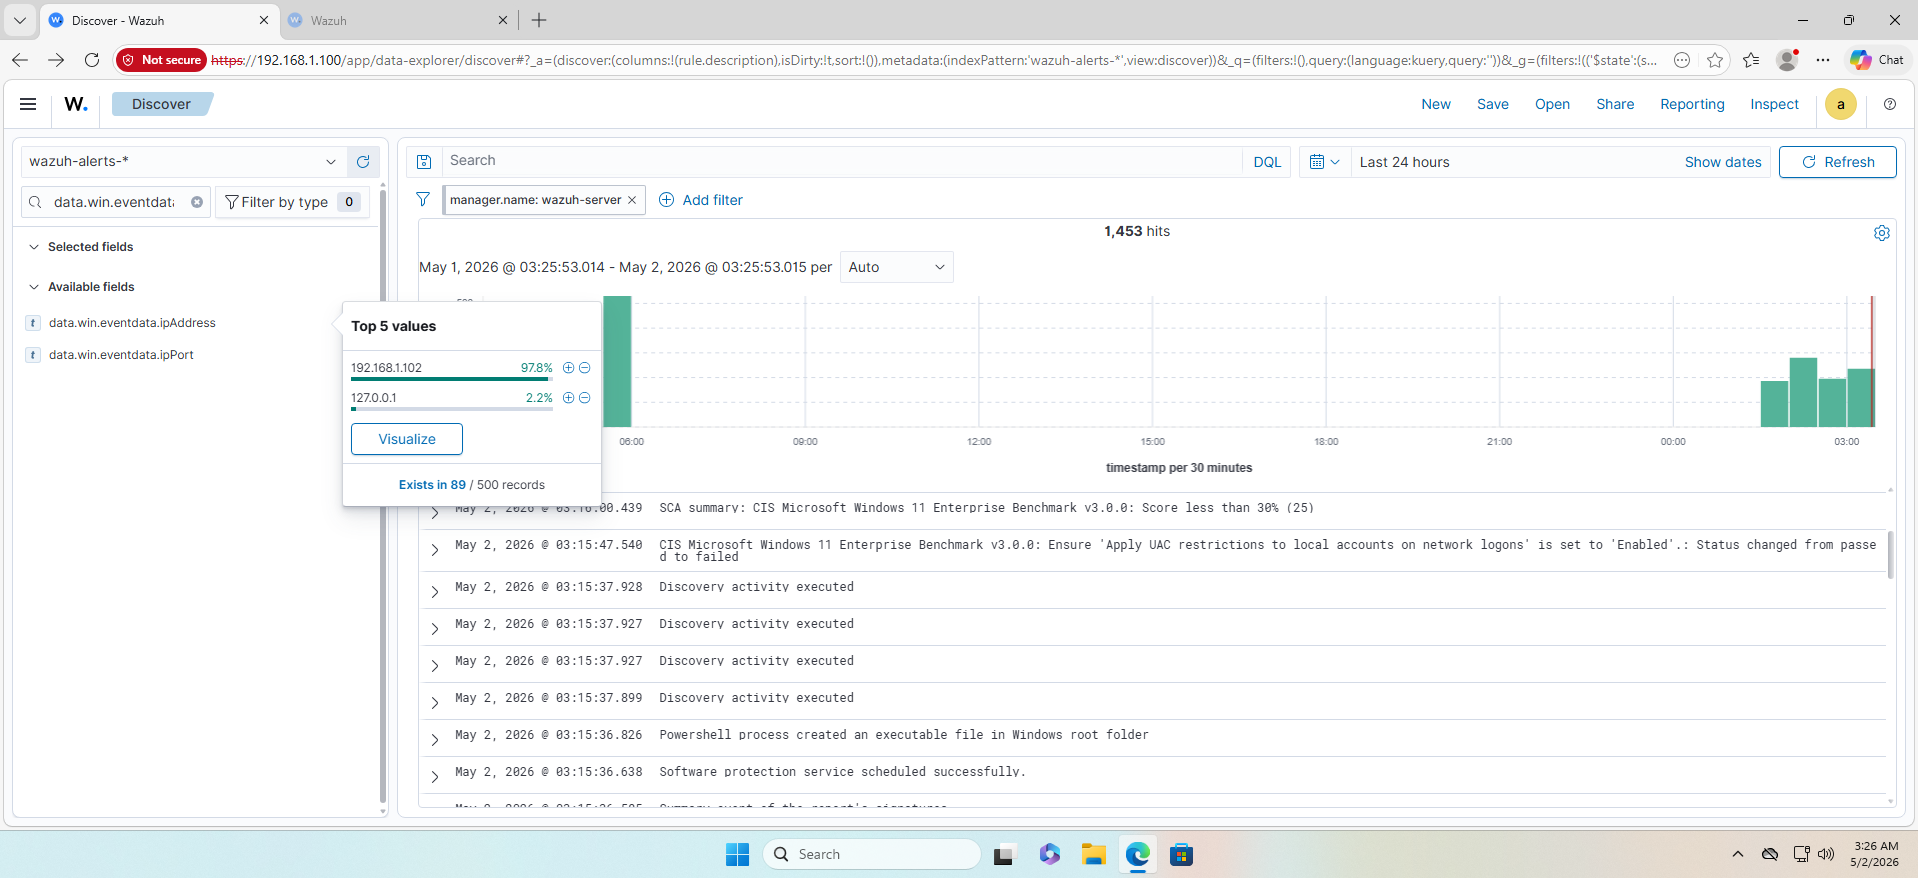Add page to browser favorites star
Screen dimensions: 1918x878
[x=1715, y=60]
